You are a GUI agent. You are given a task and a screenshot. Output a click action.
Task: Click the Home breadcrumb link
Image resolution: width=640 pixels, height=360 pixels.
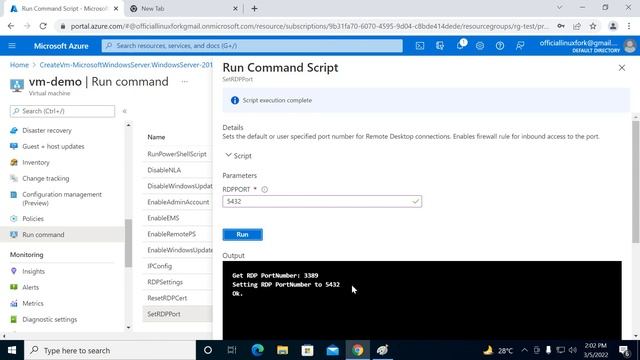tap(19, 65)
